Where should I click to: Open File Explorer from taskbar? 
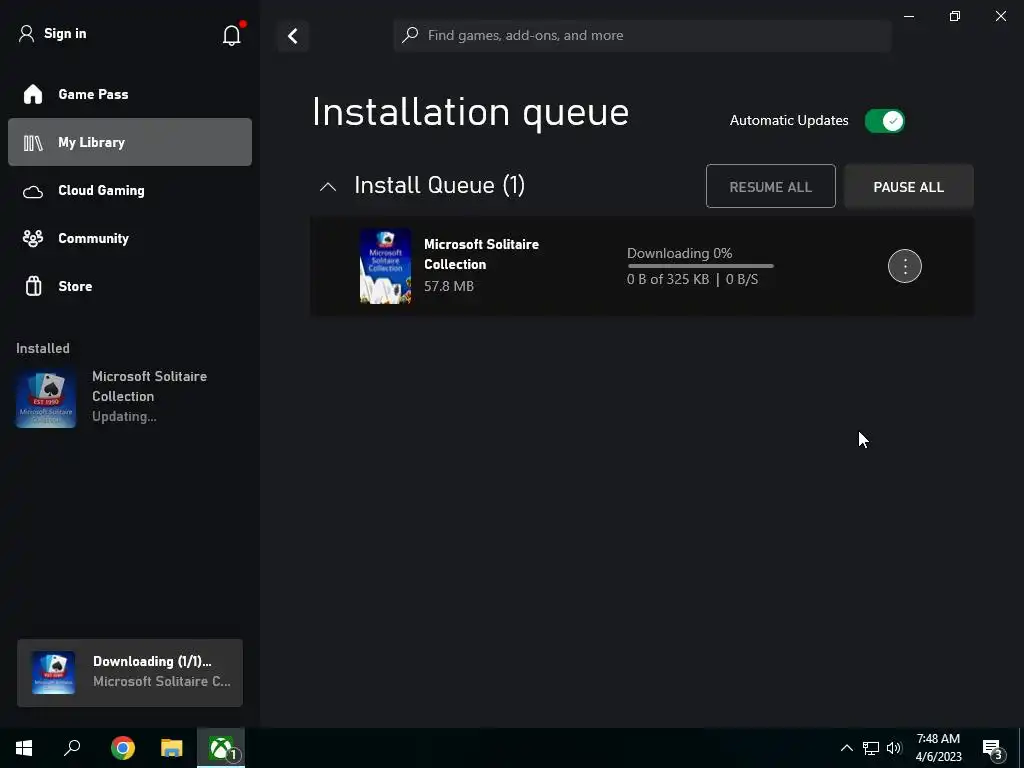click(x=172, y=748)
